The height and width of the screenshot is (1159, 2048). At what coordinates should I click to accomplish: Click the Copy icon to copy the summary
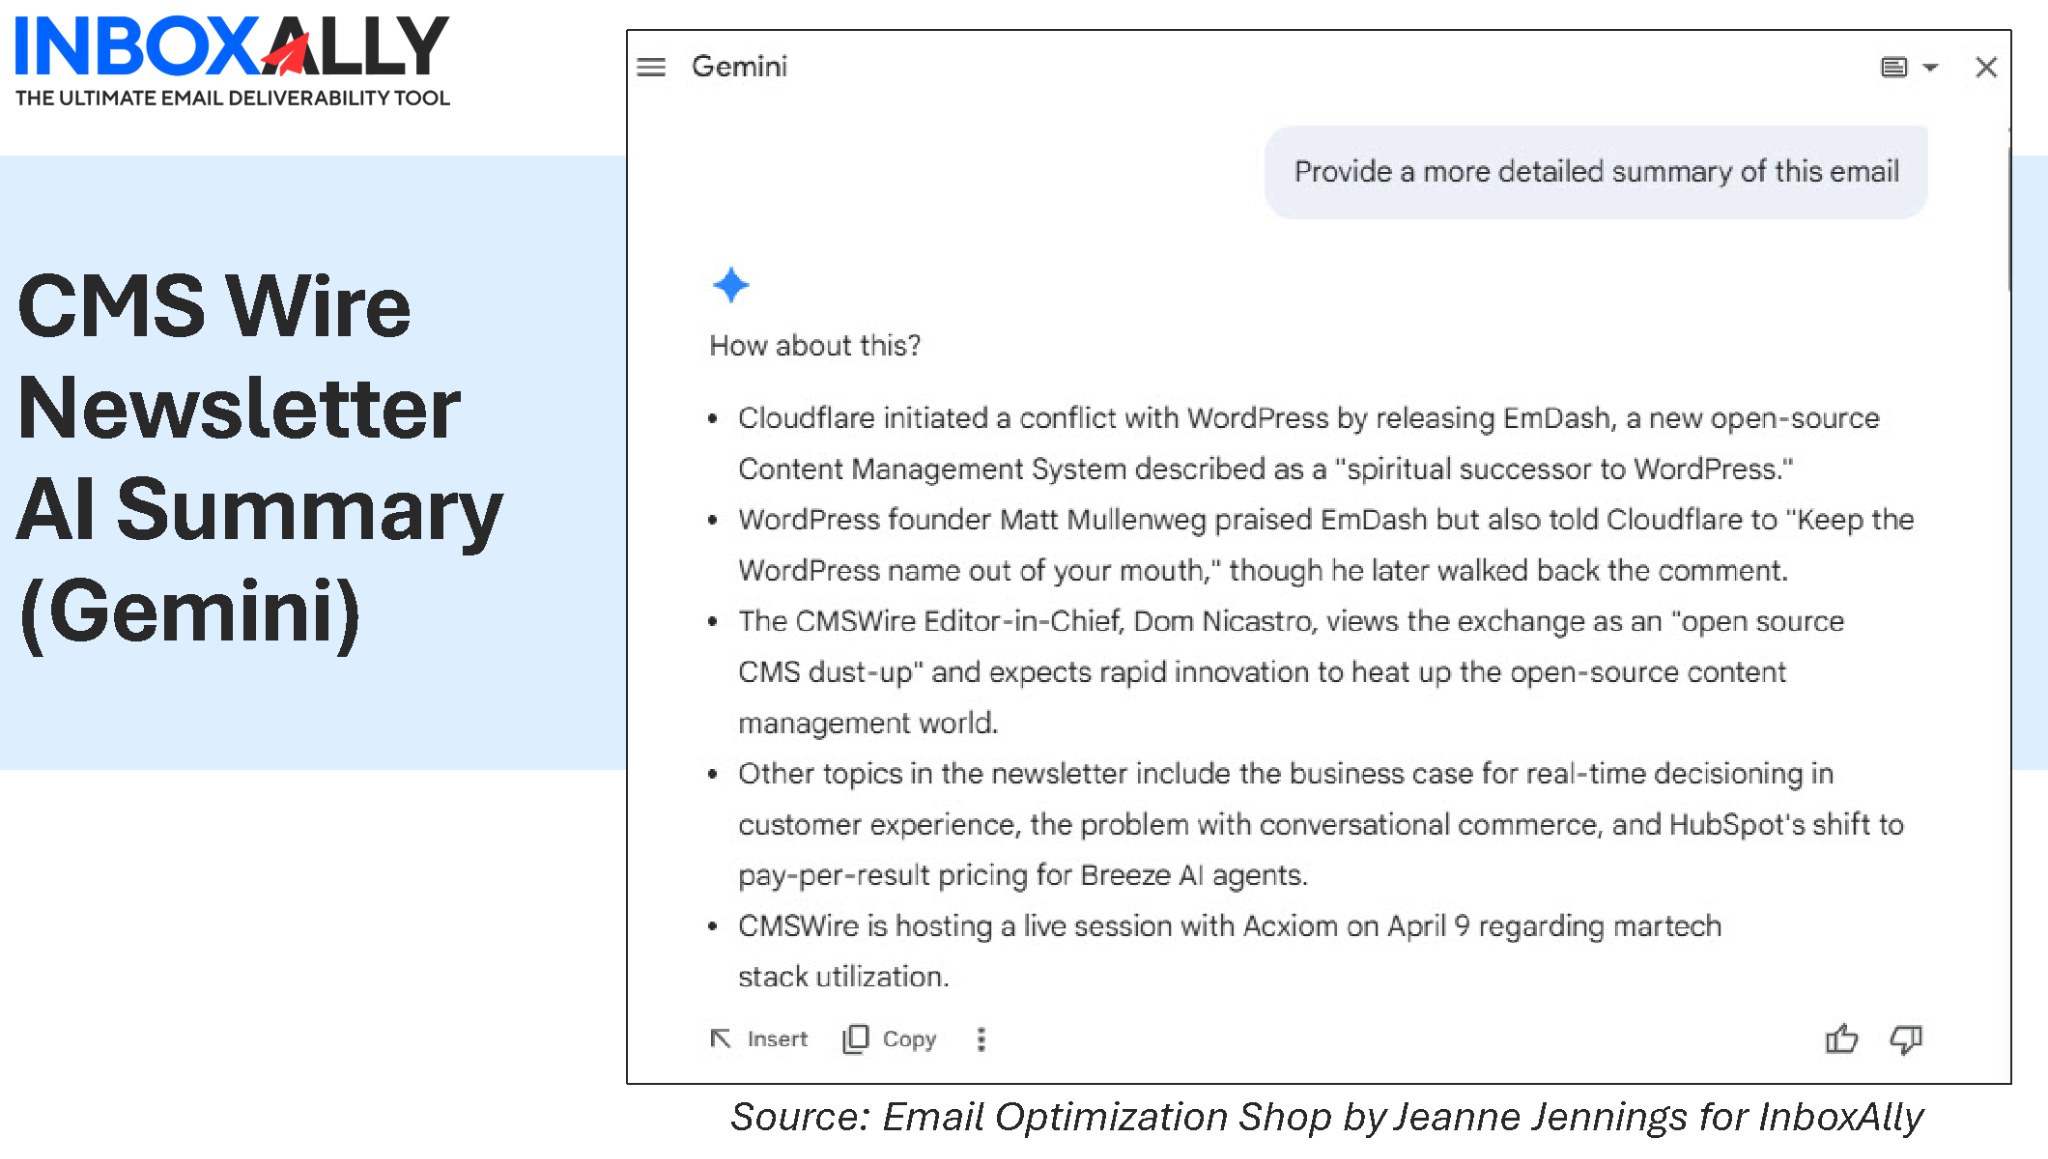point(855,1039)
